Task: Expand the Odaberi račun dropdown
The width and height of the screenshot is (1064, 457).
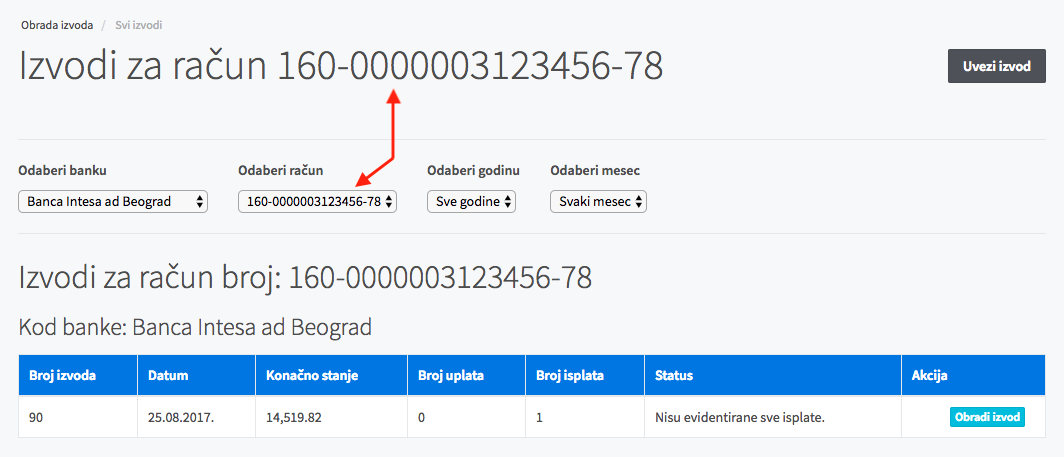Action: tap(317, 202)
